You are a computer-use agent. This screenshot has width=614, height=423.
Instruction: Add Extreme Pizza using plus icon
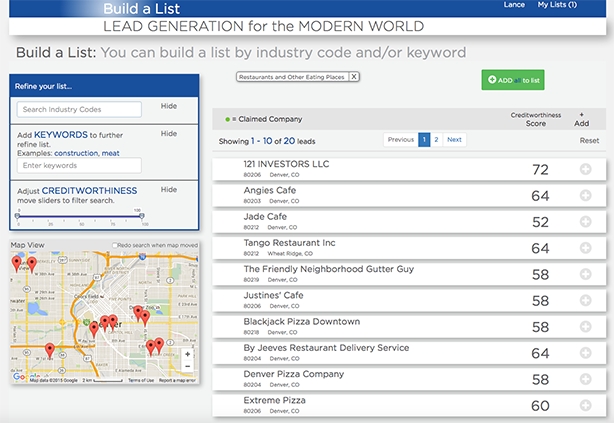(x=585, y=405)
